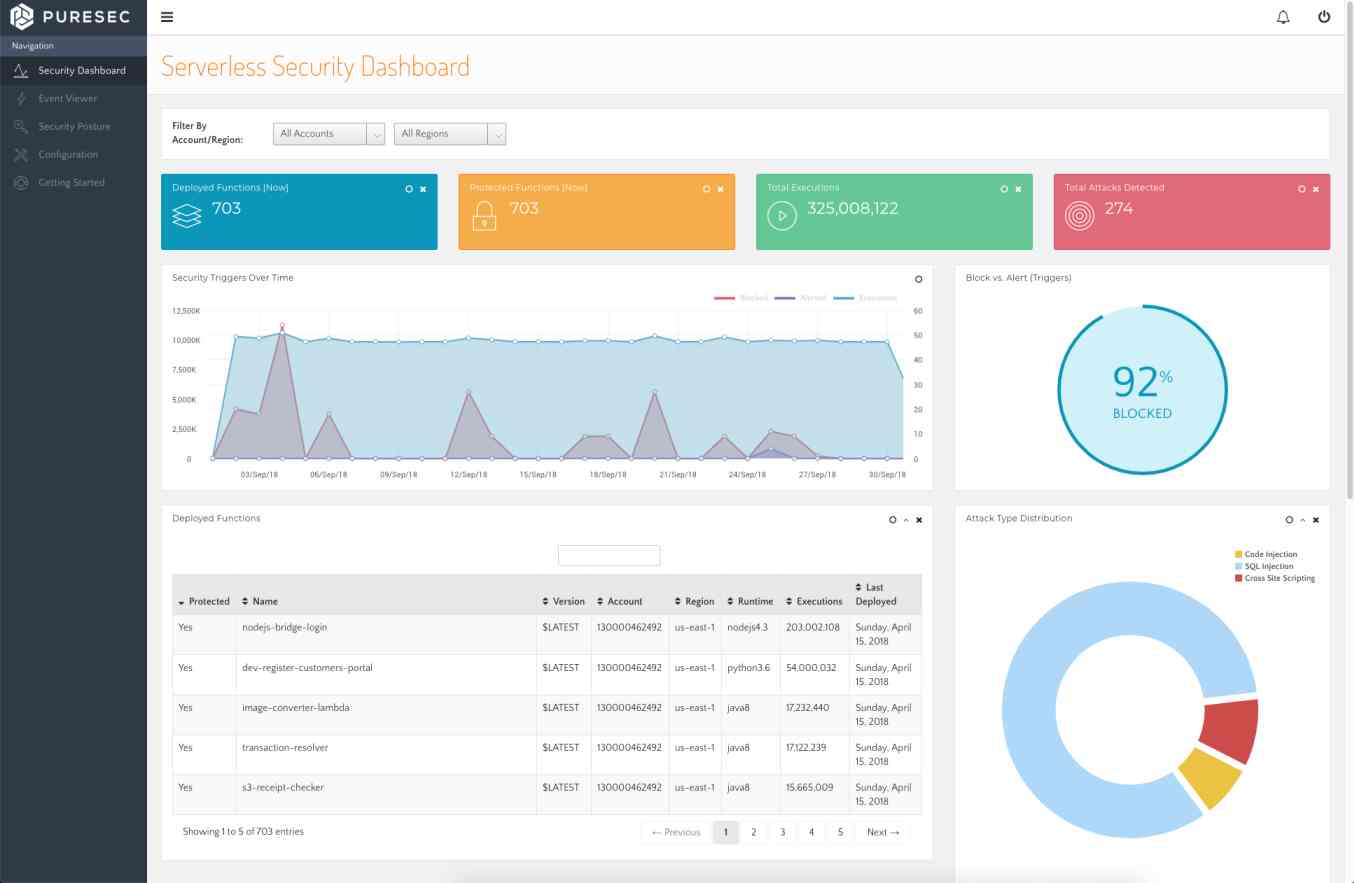Toggle SQL Injection in the donut legend
Viewport: 1354px width, 883px height.
tap(1268, 566)
